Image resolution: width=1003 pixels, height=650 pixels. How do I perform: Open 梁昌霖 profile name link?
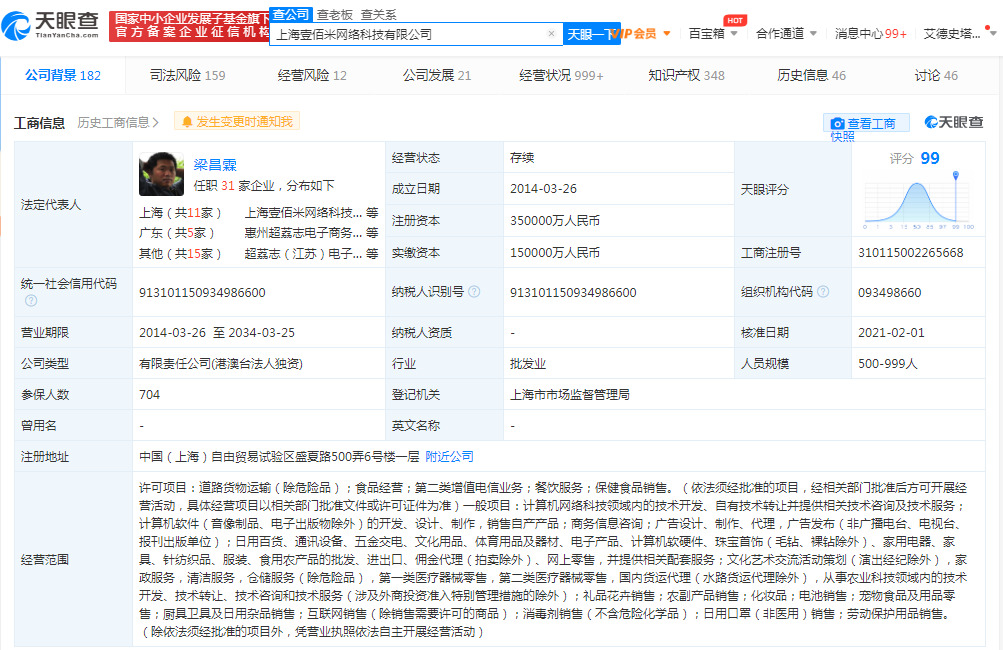tap(215, 164)
